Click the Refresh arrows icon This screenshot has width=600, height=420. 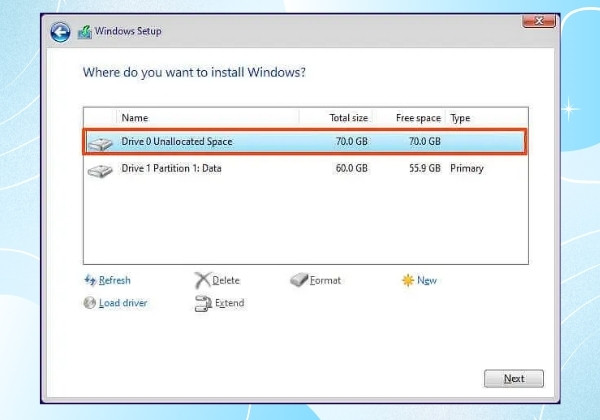(x=90, y=280)
